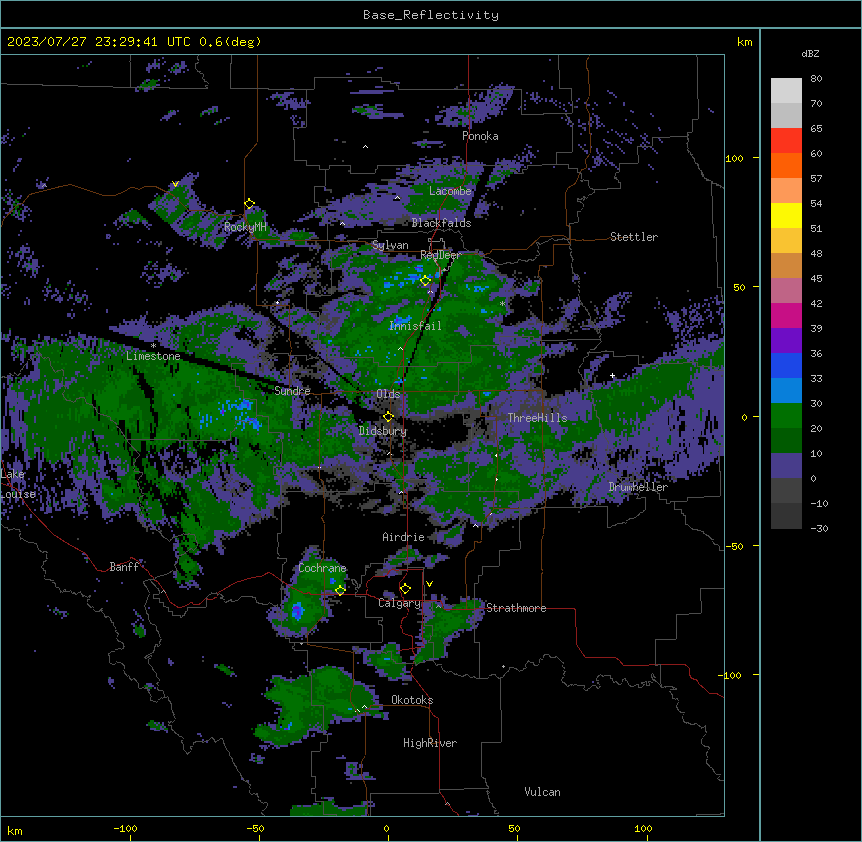Screen dimensions: 862x842
Task: Click the Innisfail city label
Action: pos(415,325)
